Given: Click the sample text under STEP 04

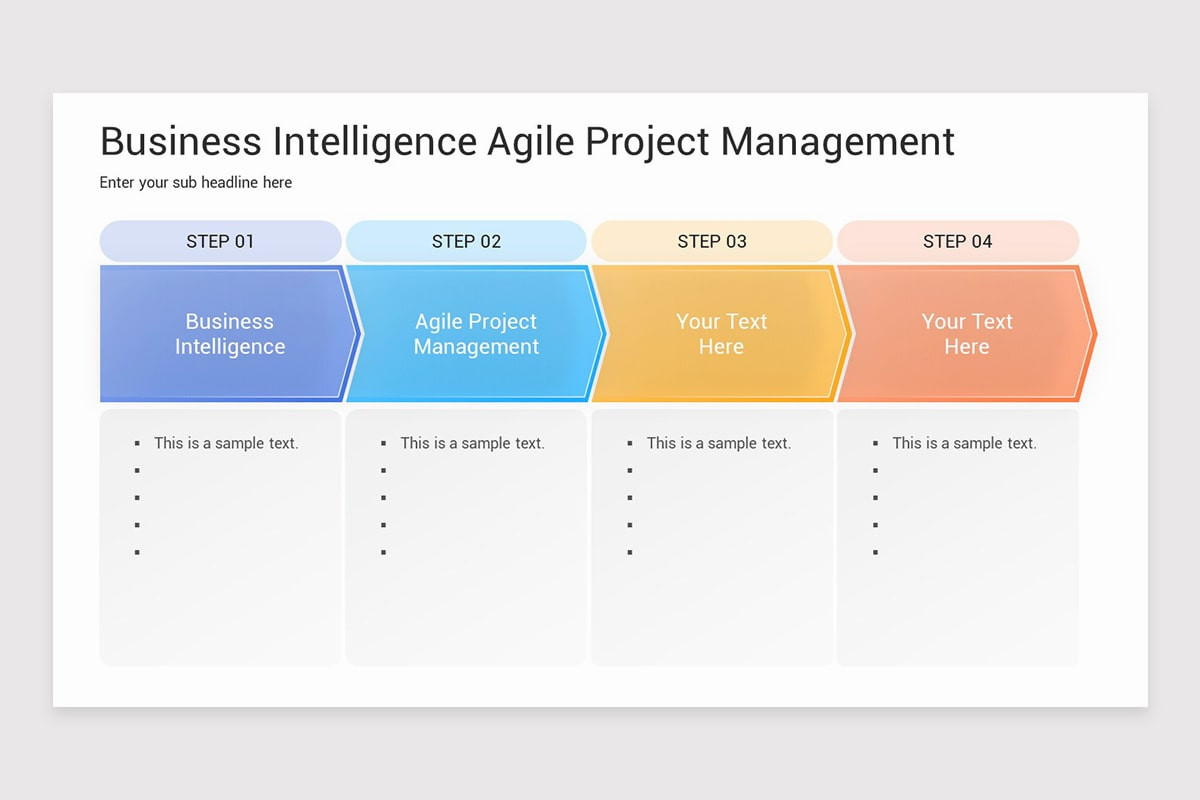Looking at the screenshot, I should coord(964,443).
